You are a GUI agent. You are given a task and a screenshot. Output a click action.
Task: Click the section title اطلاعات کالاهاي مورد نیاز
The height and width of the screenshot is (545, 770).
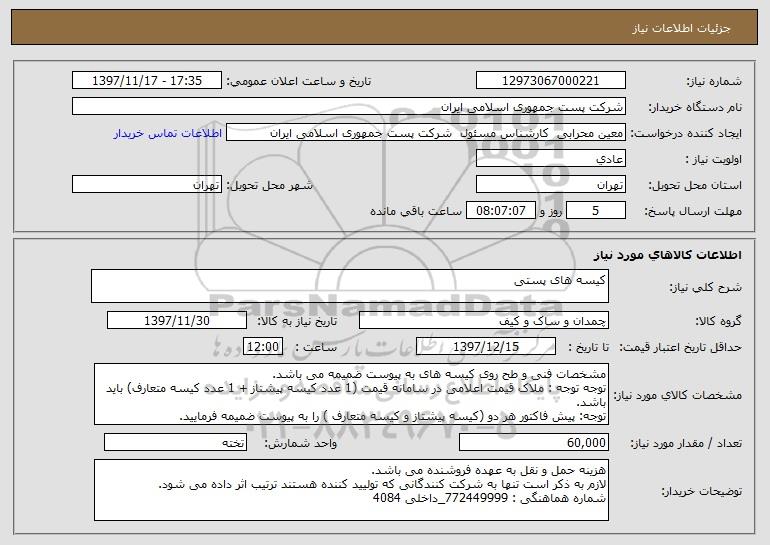pos(668,255)
